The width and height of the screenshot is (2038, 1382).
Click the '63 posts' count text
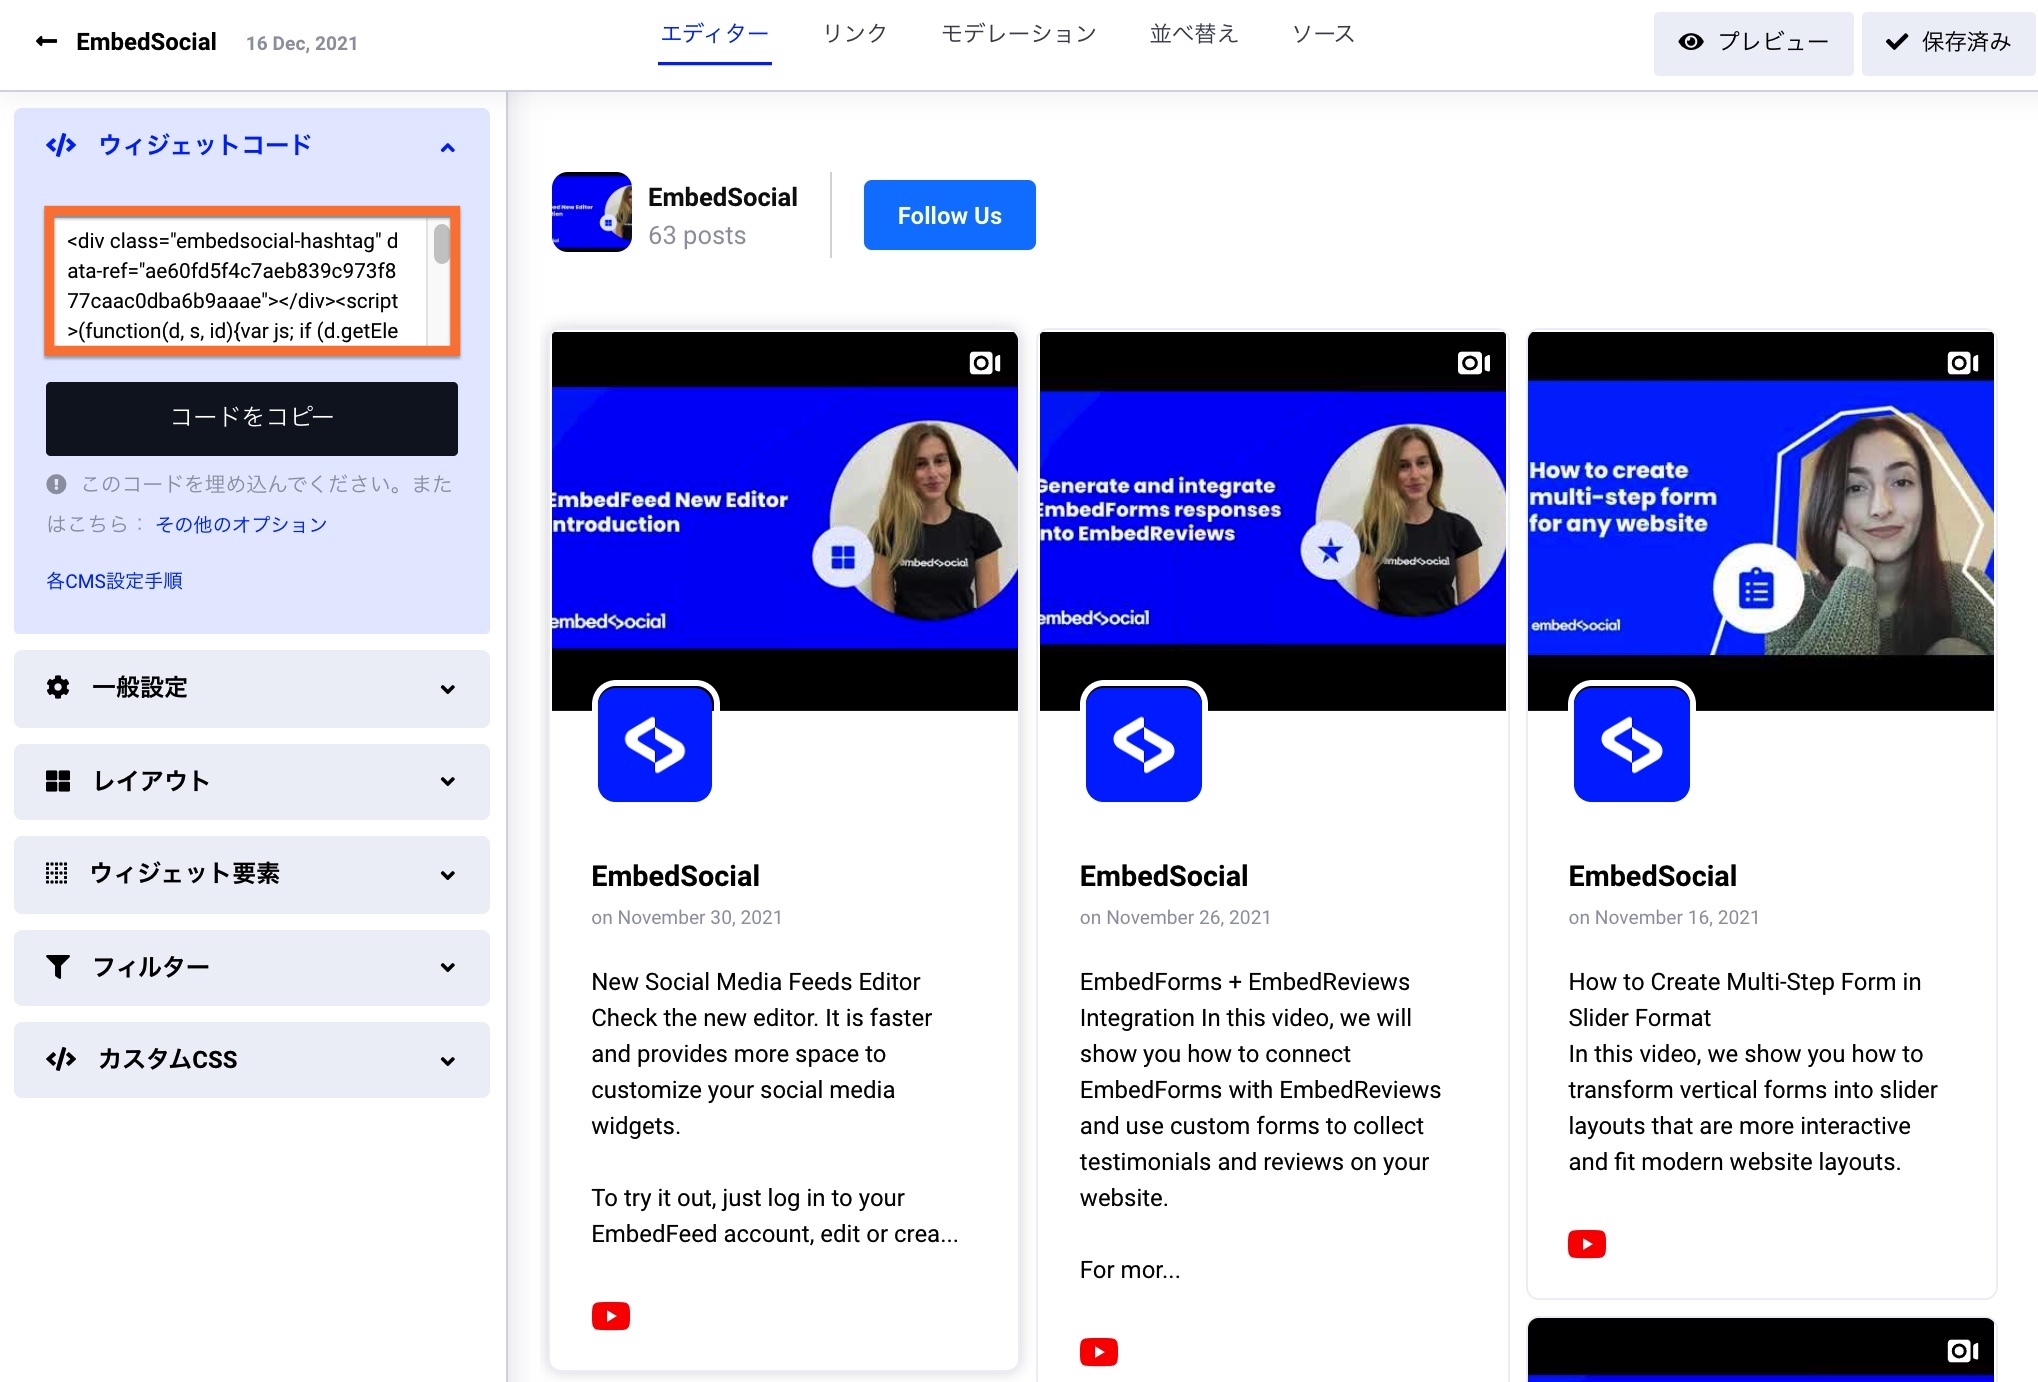tap(697, 236)
